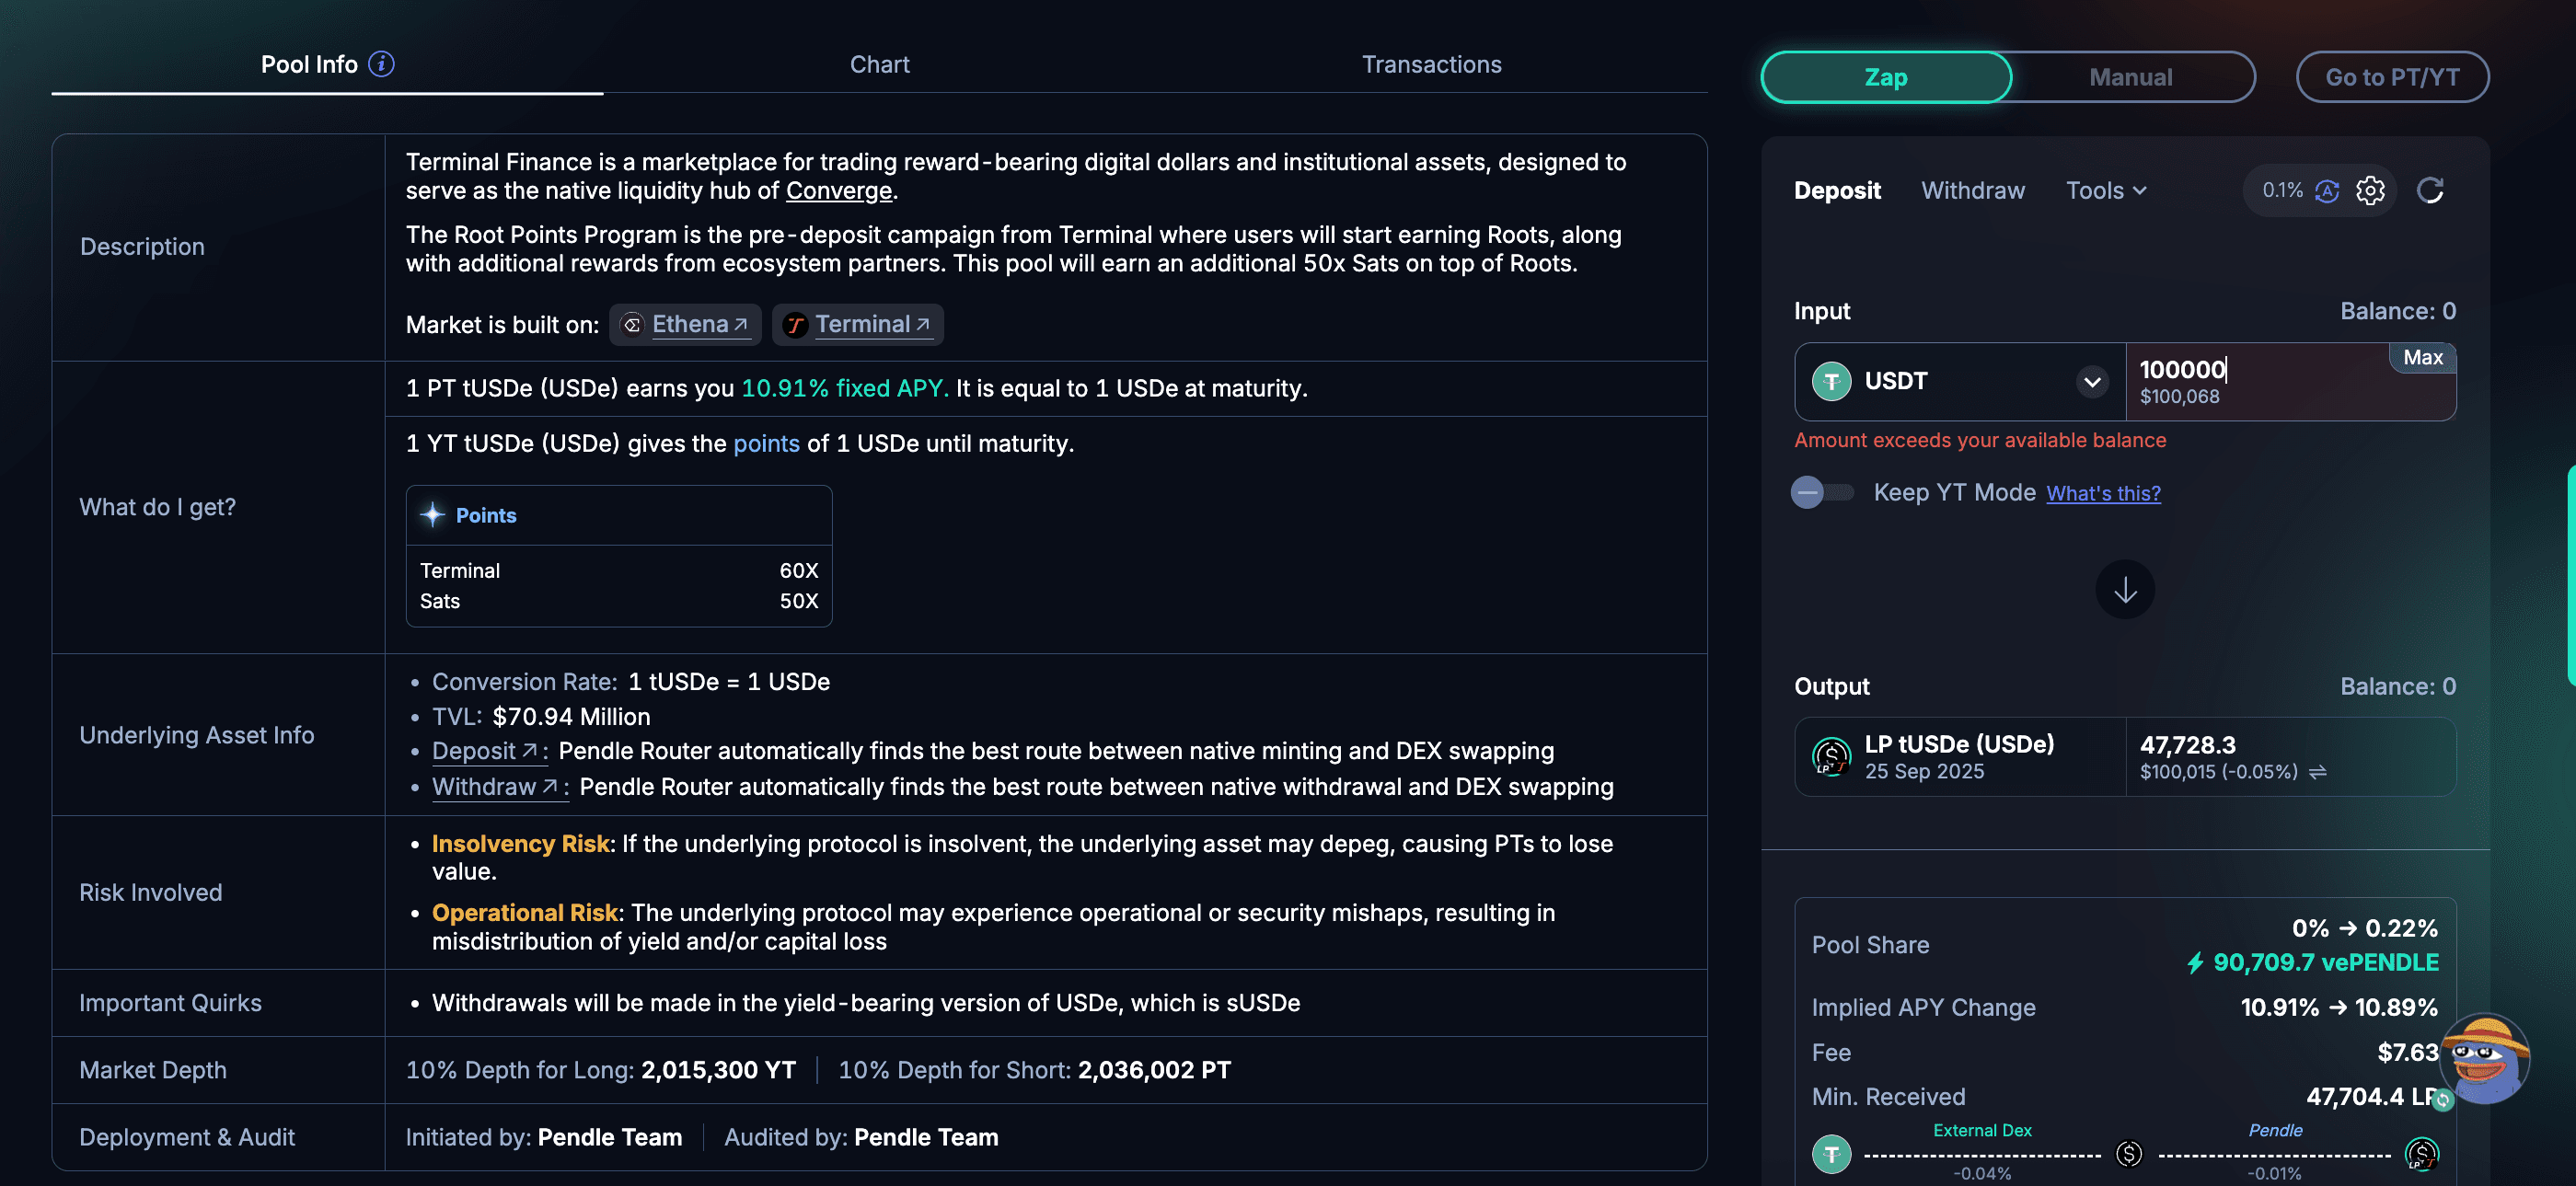Click the Sats 50X points row
The width and height of the screenshot is (2576, 1186).
tap(618, 601)
